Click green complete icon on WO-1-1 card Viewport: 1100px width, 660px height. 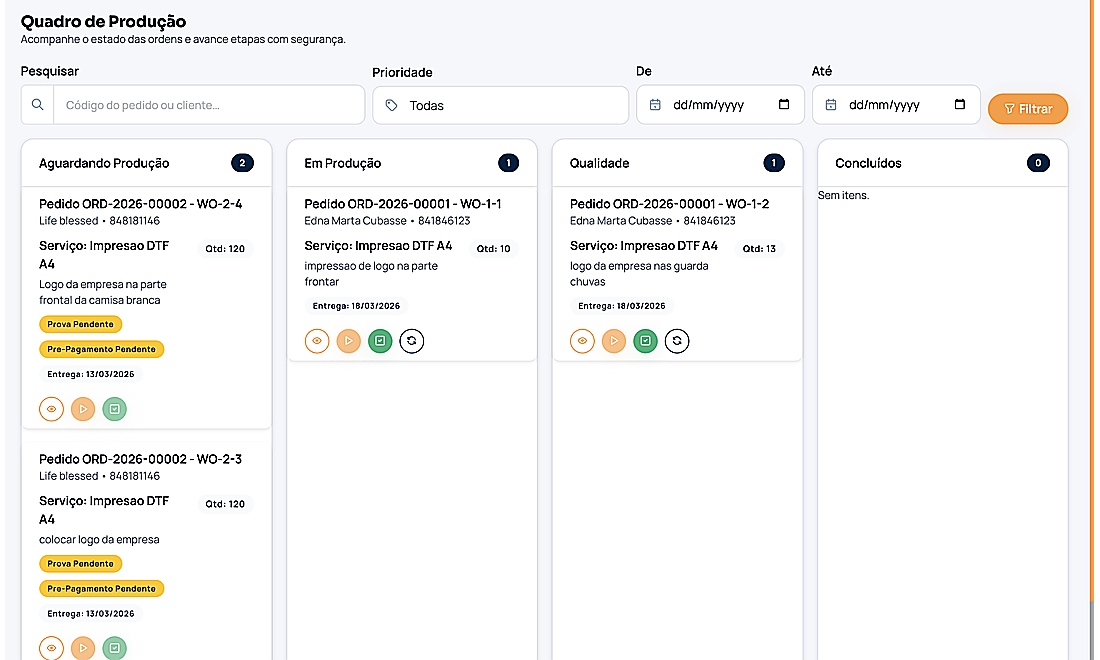[x=380, y=341]
